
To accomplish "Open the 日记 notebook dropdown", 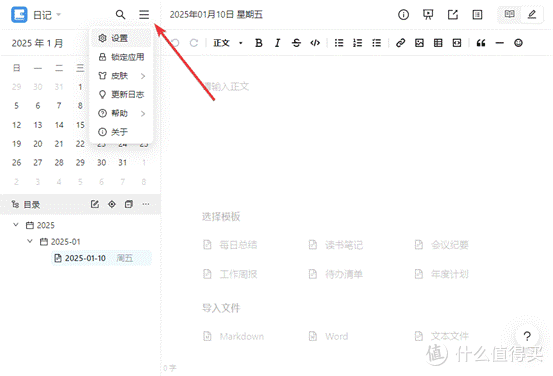I will (x=47, y=15).
